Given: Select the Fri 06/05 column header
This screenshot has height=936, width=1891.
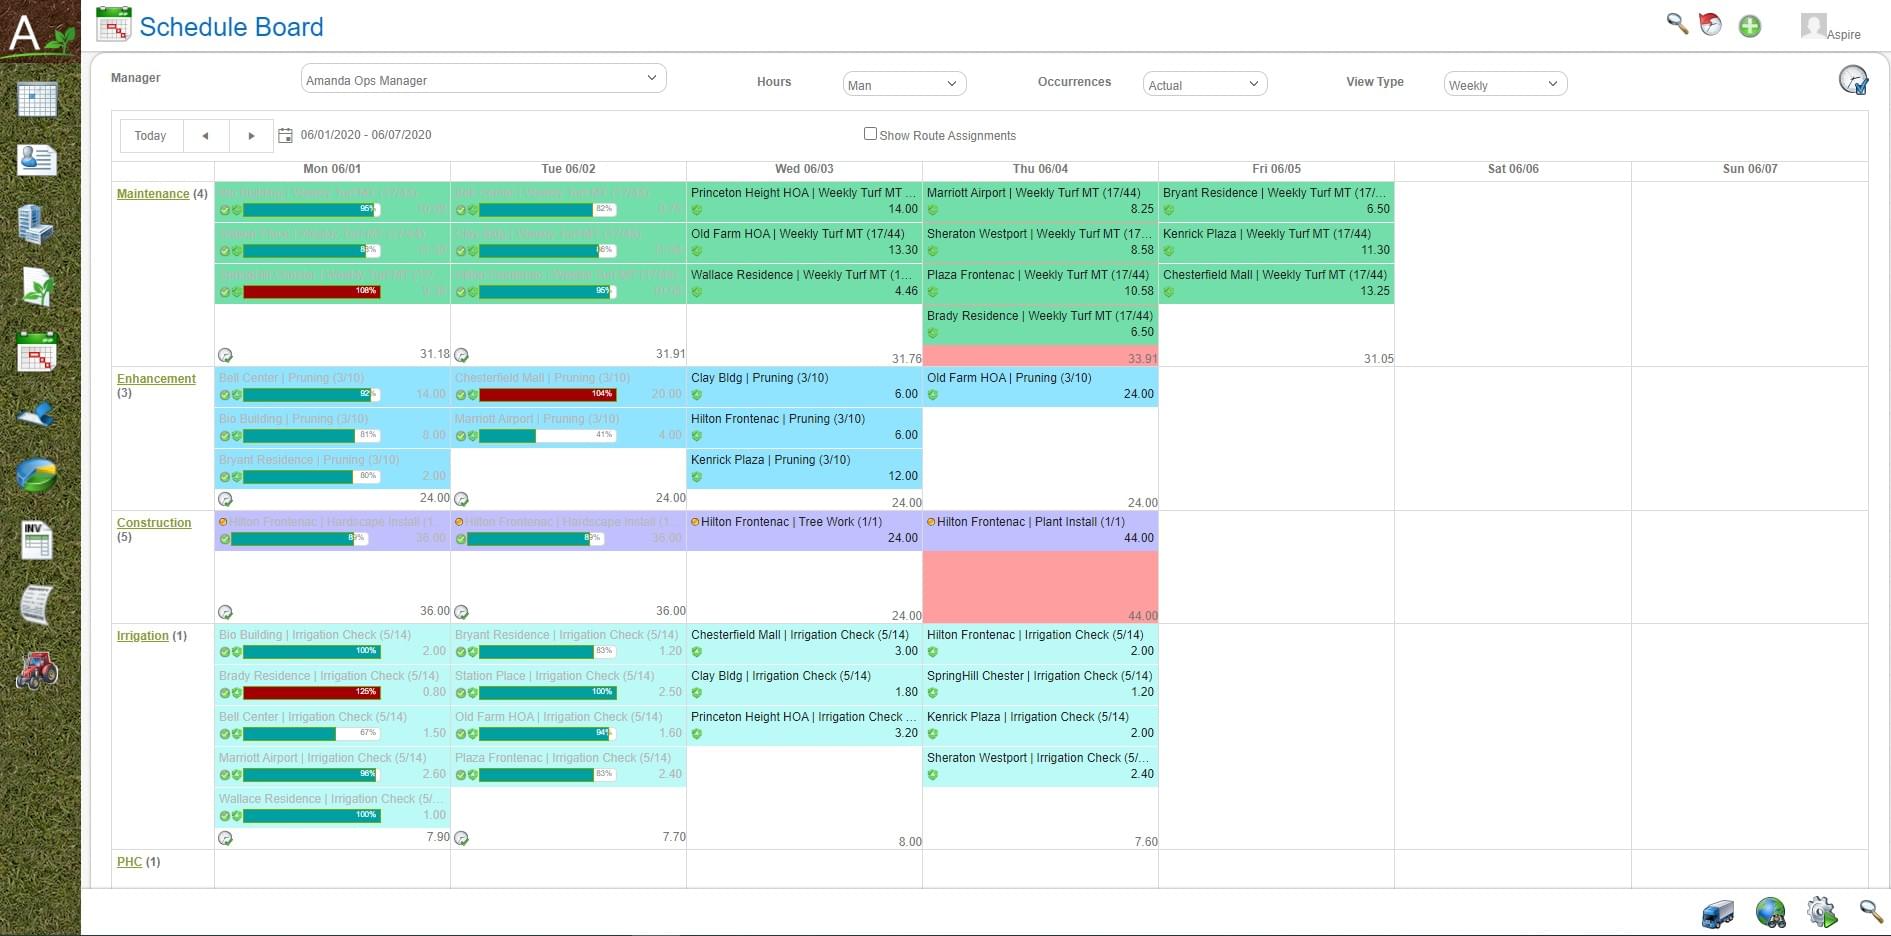Looking at the screenshot, I should (1276, 169).
